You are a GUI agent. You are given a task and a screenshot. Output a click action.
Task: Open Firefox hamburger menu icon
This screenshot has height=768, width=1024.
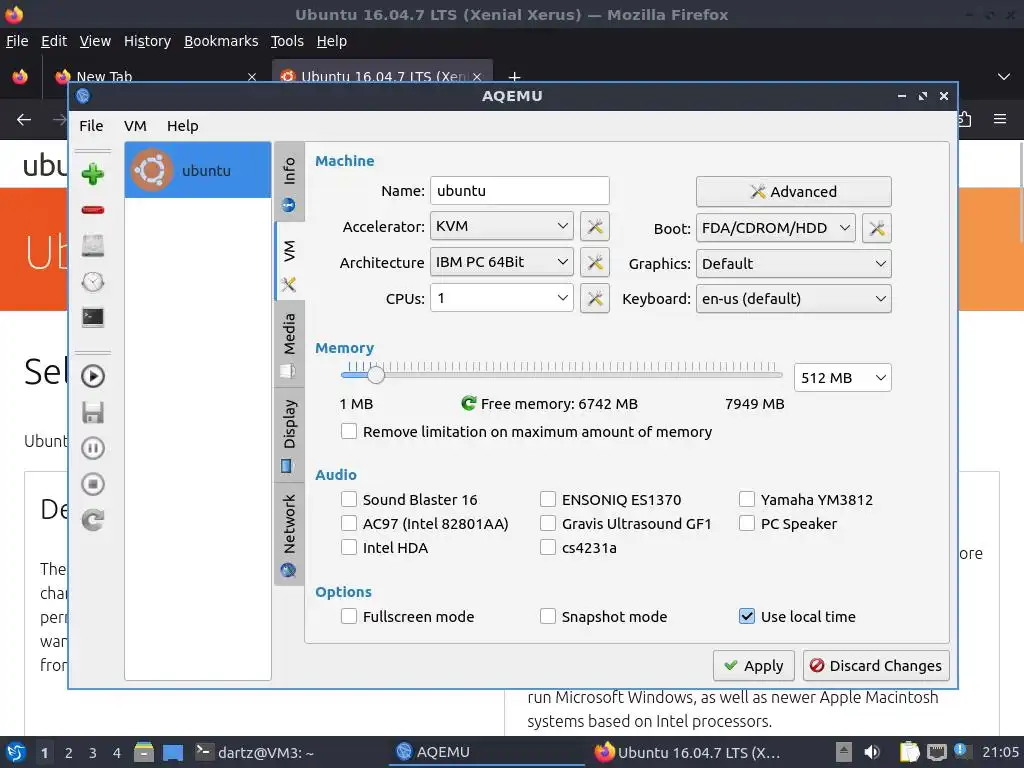pyautogui.click(x=999, y=119)
